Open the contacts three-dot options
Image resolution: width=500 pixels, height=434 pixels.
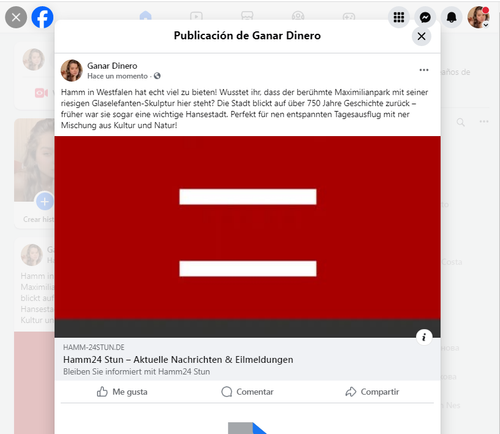click(484, 121)
